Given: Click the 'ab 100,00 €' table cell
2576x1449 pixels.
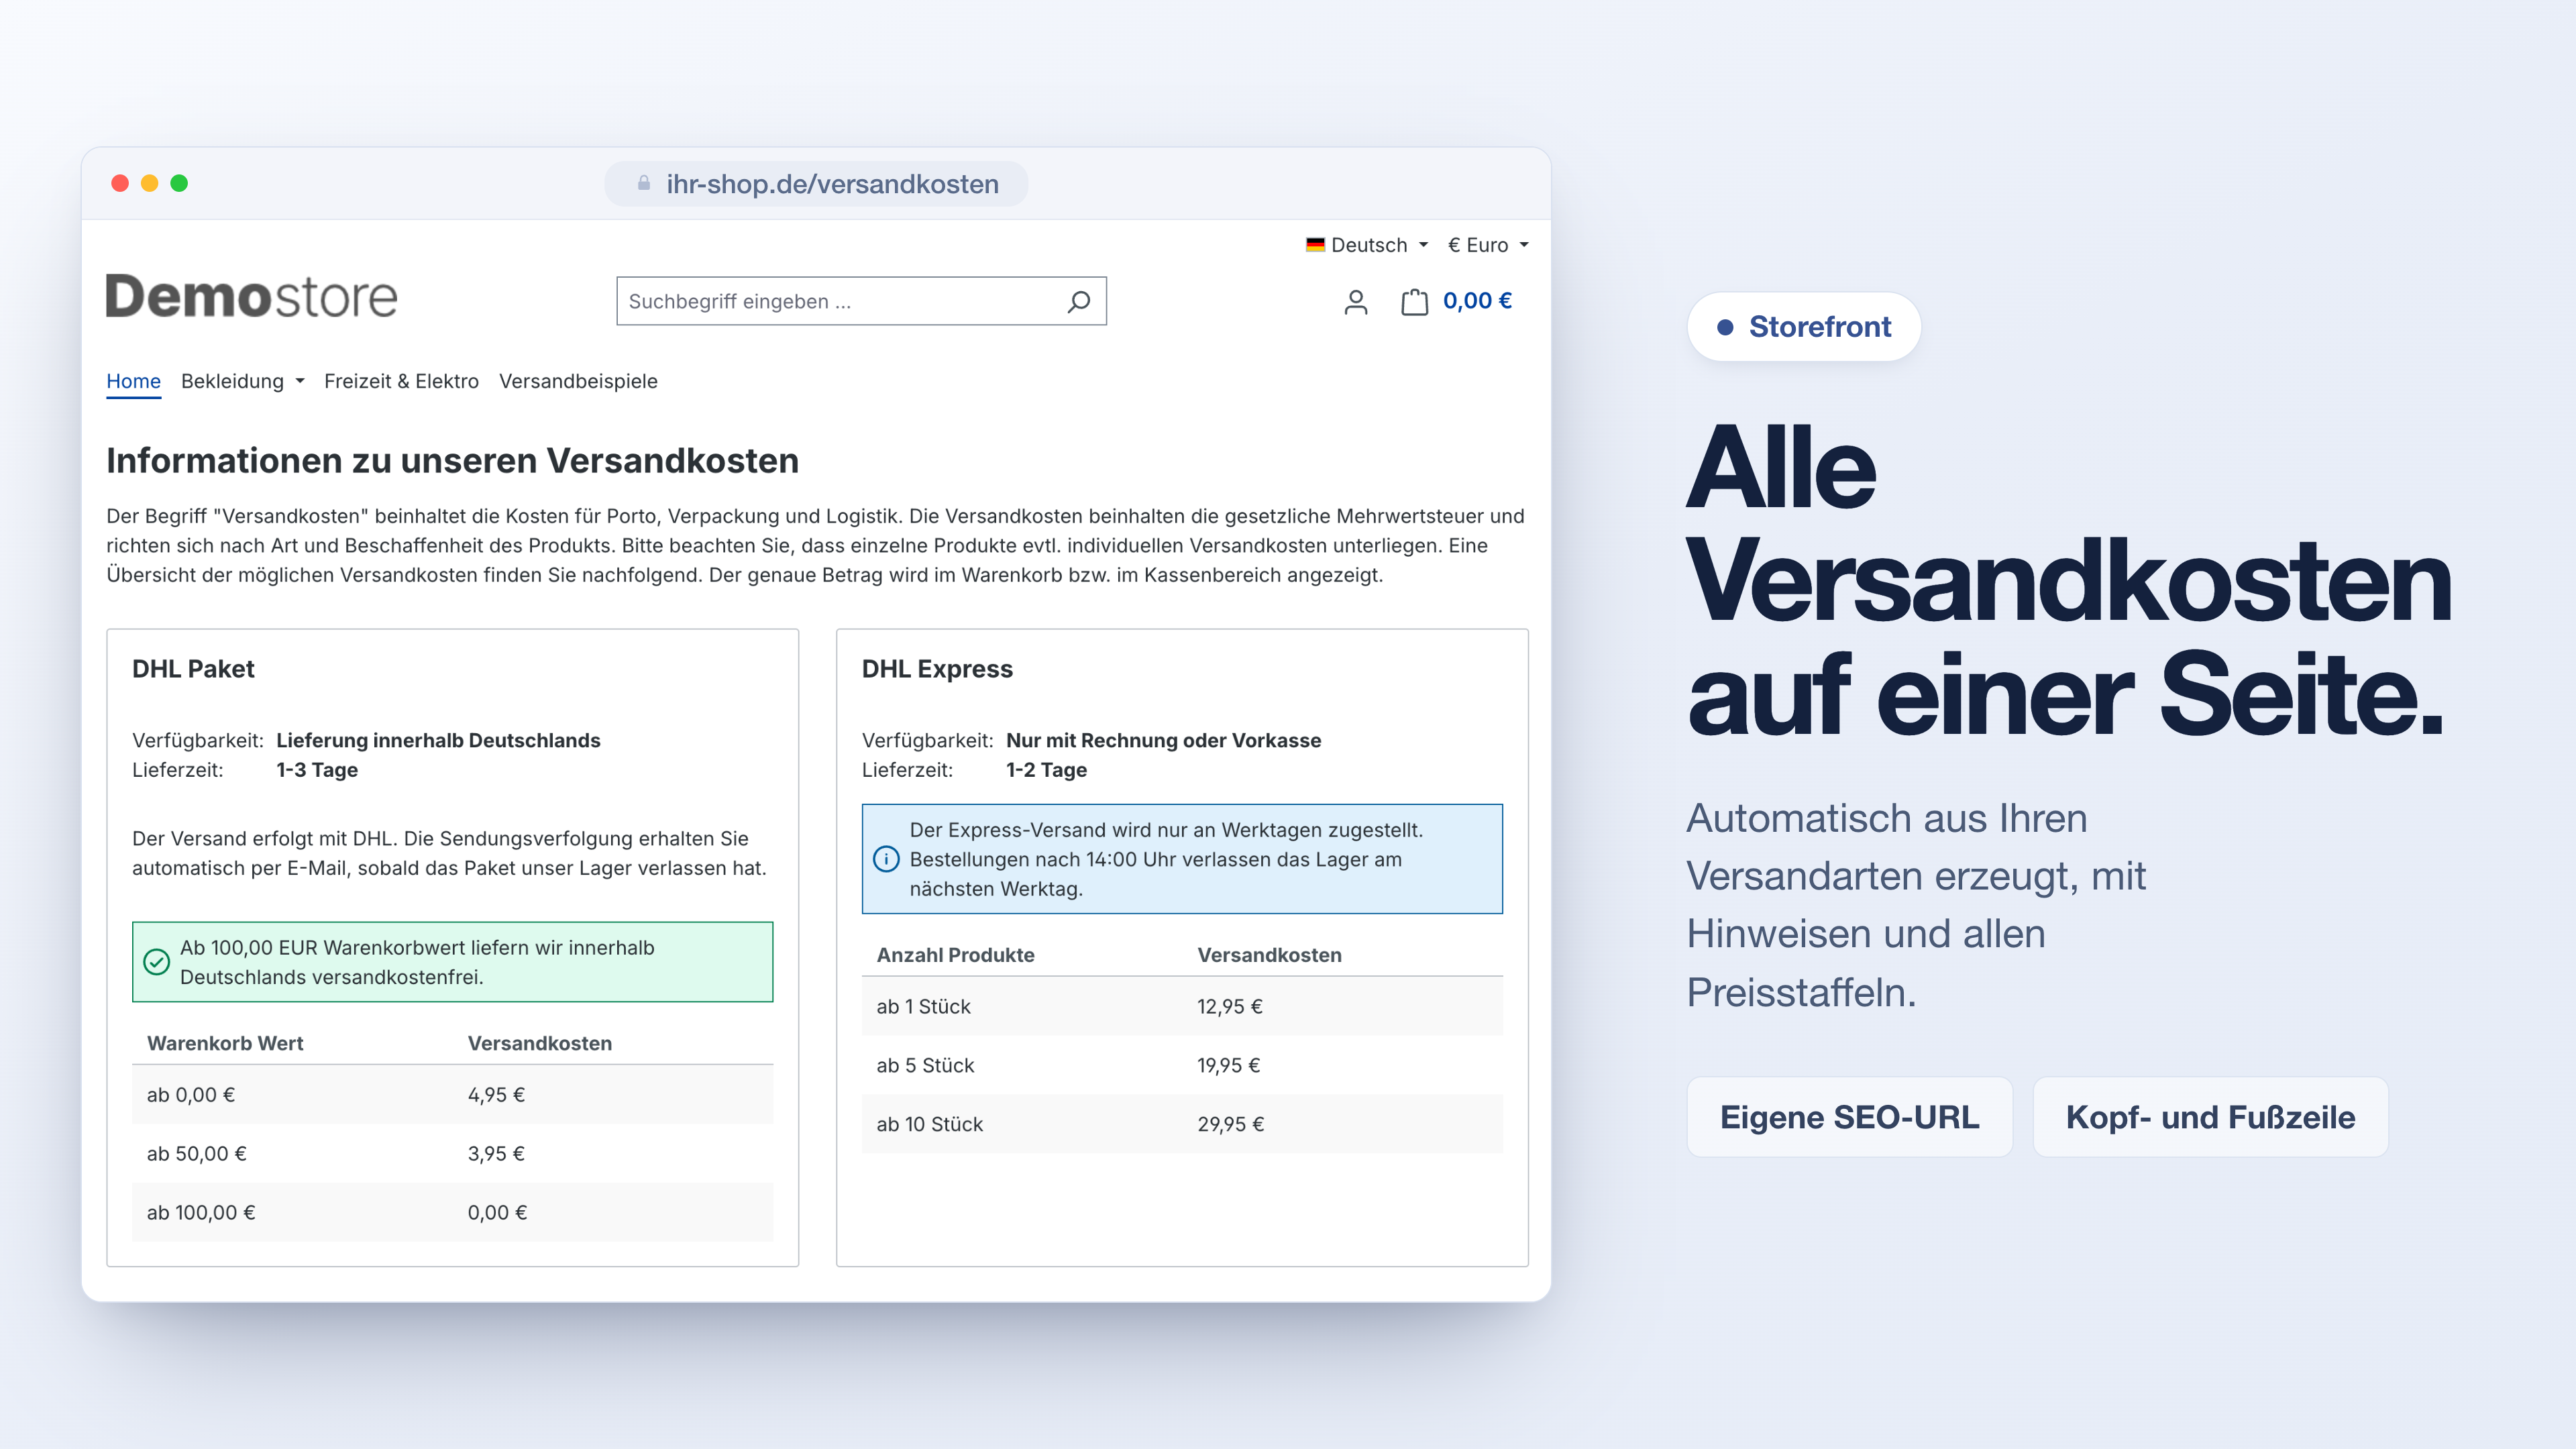Looking at the screenshot, I should click(x=201, y=1213).
